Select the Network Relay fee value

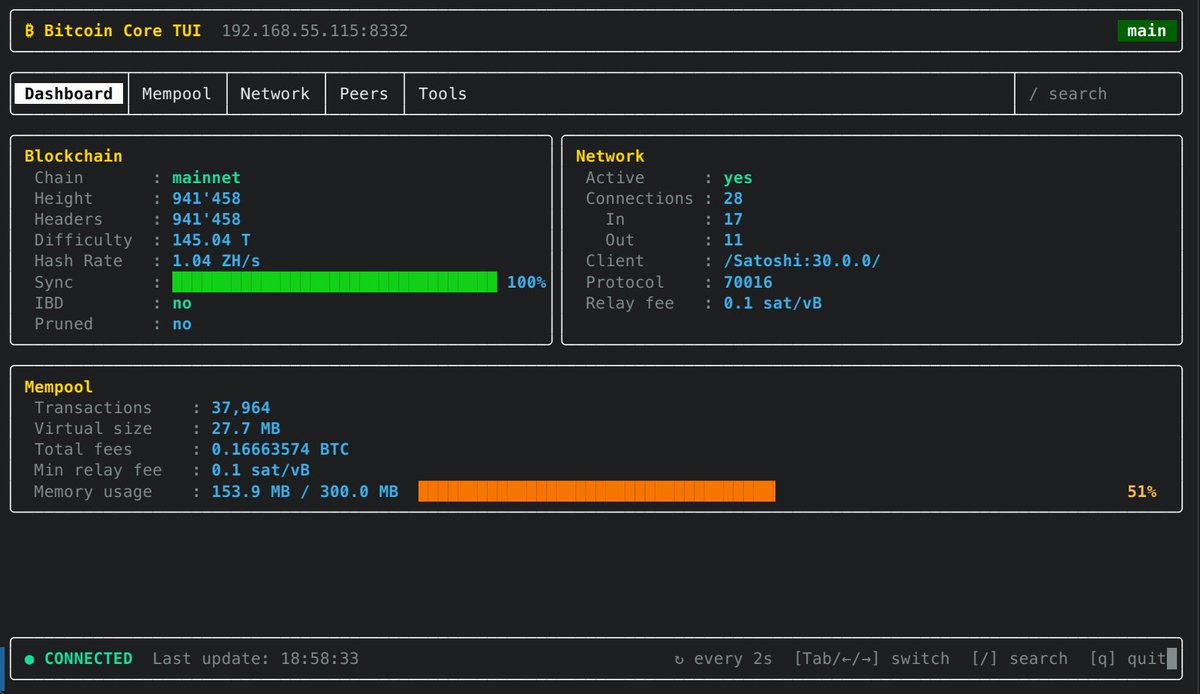[772, 303]
